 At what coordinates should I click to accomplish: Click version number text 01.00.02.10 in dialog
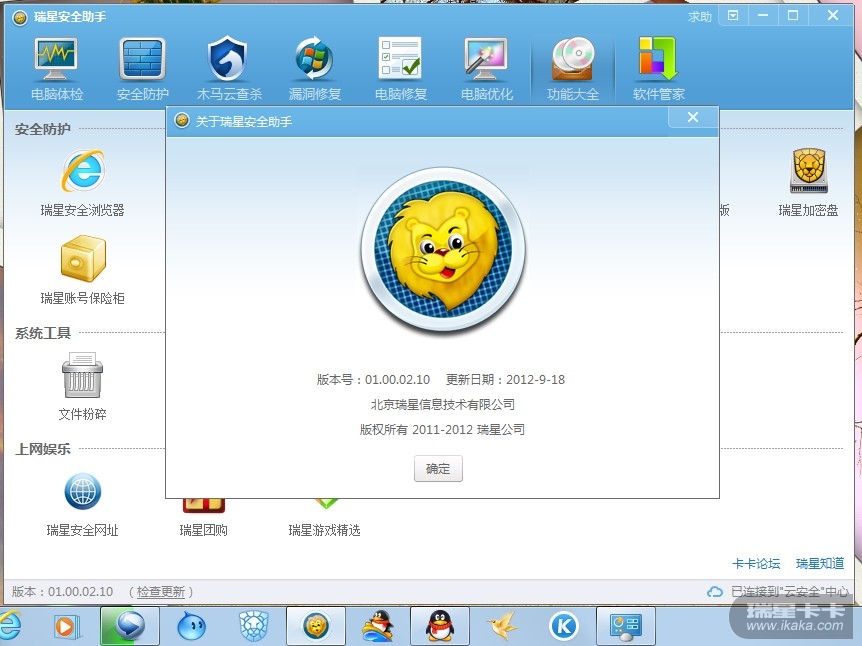(x=397, y=379)
